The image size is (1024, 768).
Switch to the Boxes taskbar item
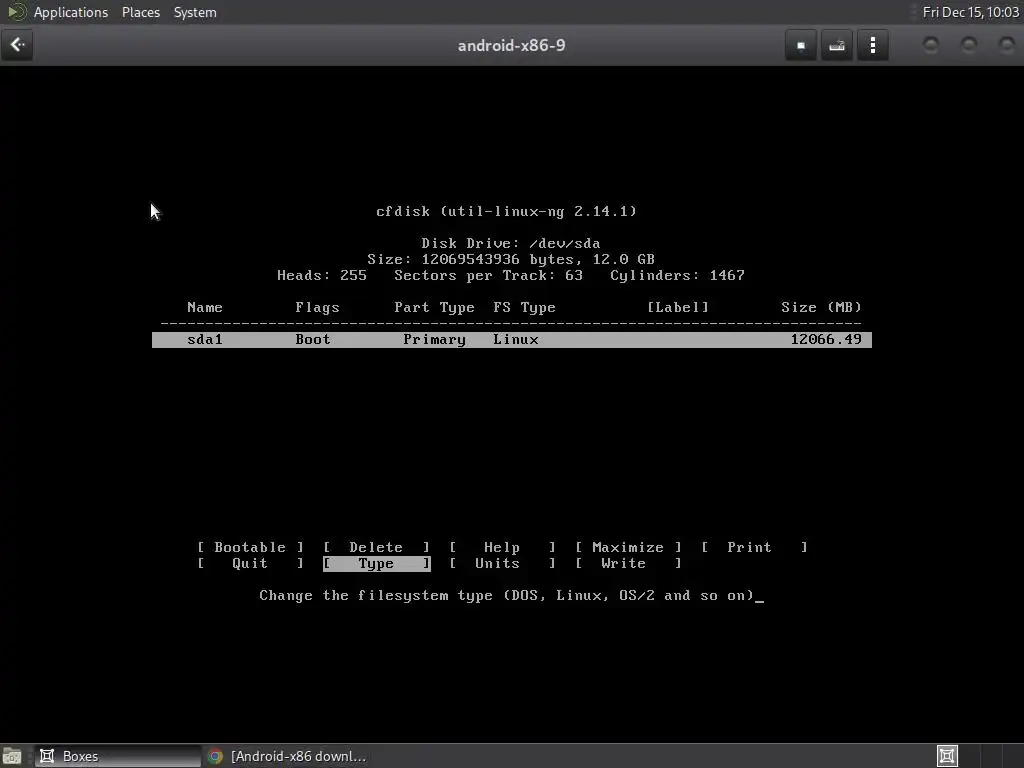click(118, 756)
